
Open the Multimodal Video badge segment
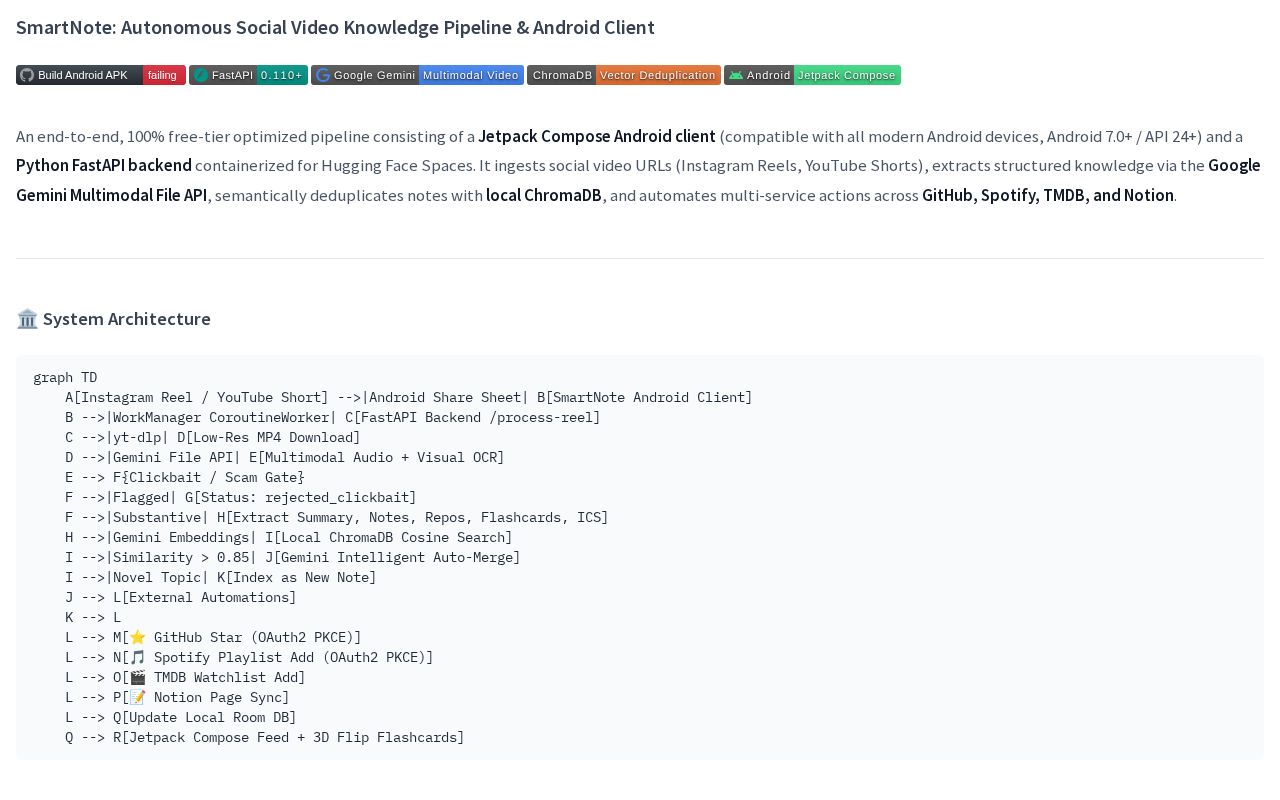pos(471,75)
